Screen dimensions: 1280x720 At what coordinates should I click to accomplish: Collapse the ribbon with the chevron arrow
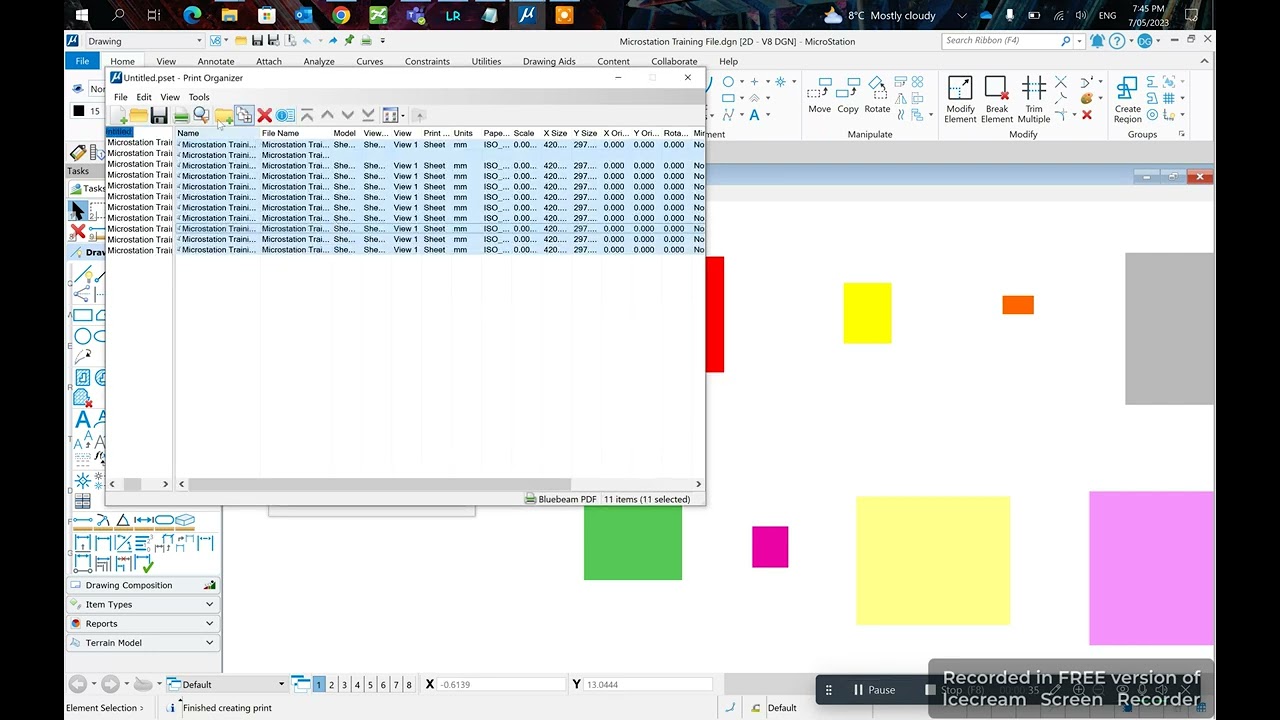click(1205, 61)
